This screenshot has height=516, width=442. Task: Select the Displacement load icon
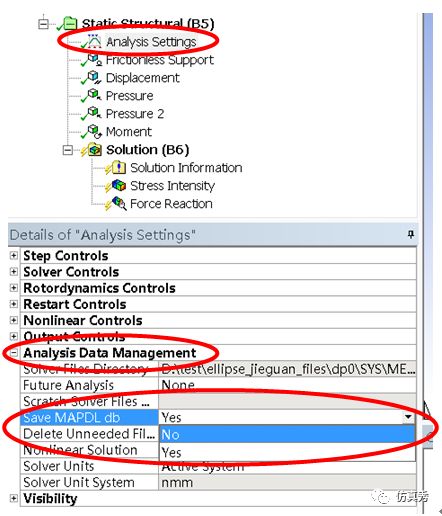[94, 77]
